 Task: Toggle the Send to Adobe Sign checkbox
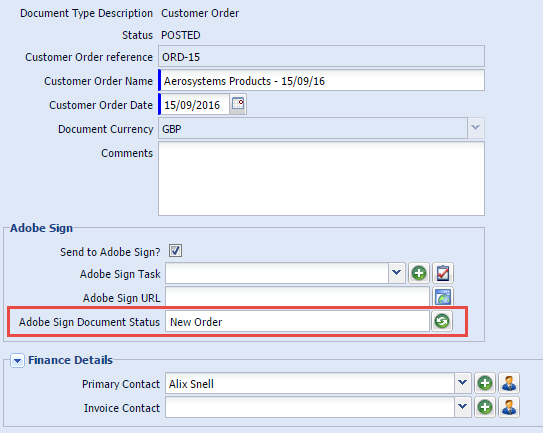pyautogui.click(x=175, y=250)
